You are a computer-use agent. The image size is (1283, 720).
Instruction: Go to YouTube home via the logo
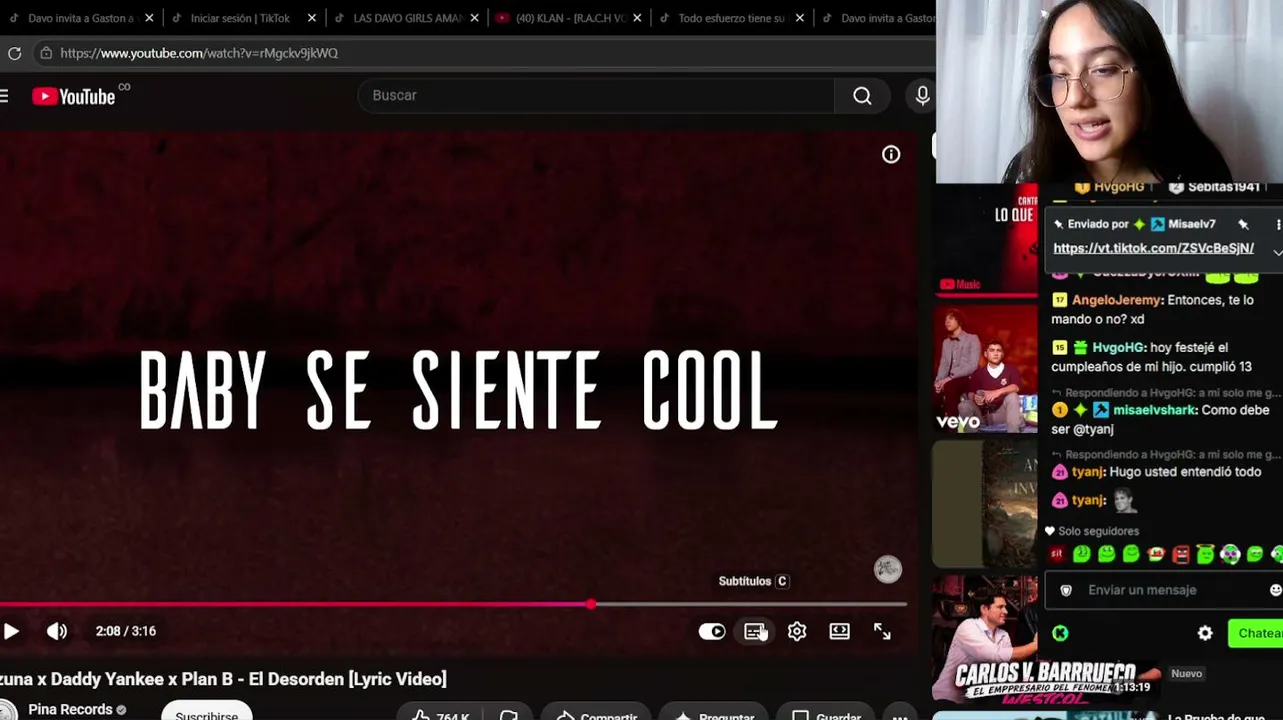click(74, 96)
